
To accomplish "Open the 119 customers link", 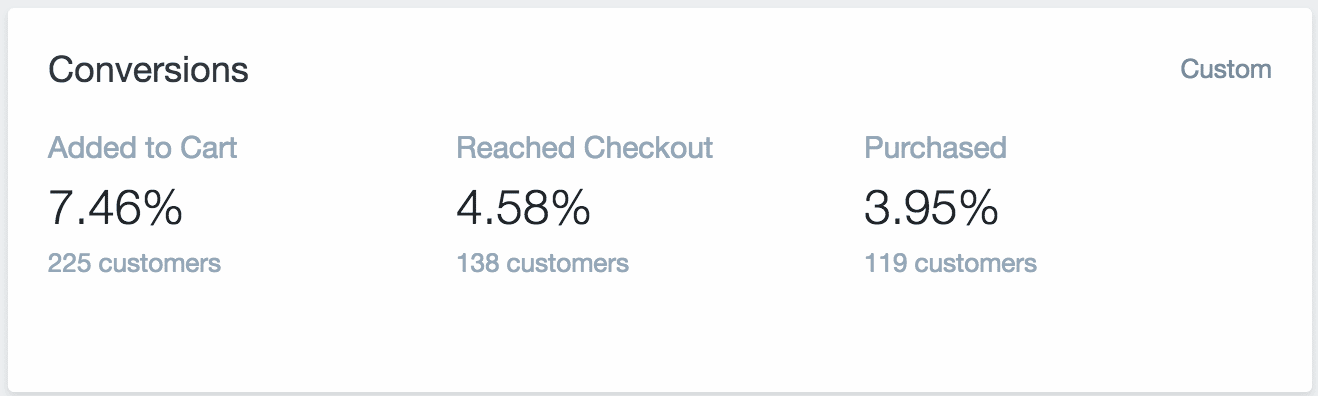I will [x=950, y=264].
